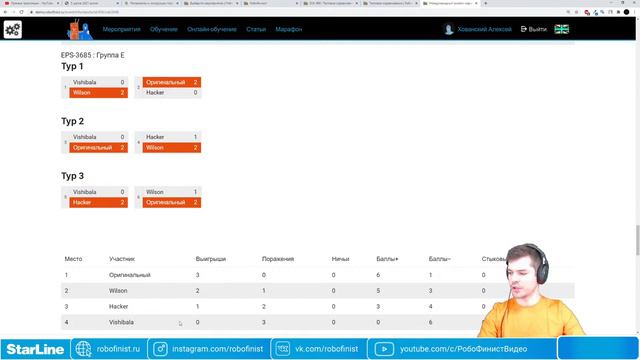This screenshot has width=640, height=360.
Task: Select Hacker in Тур 2 second match
Action: tap(171, 137)
